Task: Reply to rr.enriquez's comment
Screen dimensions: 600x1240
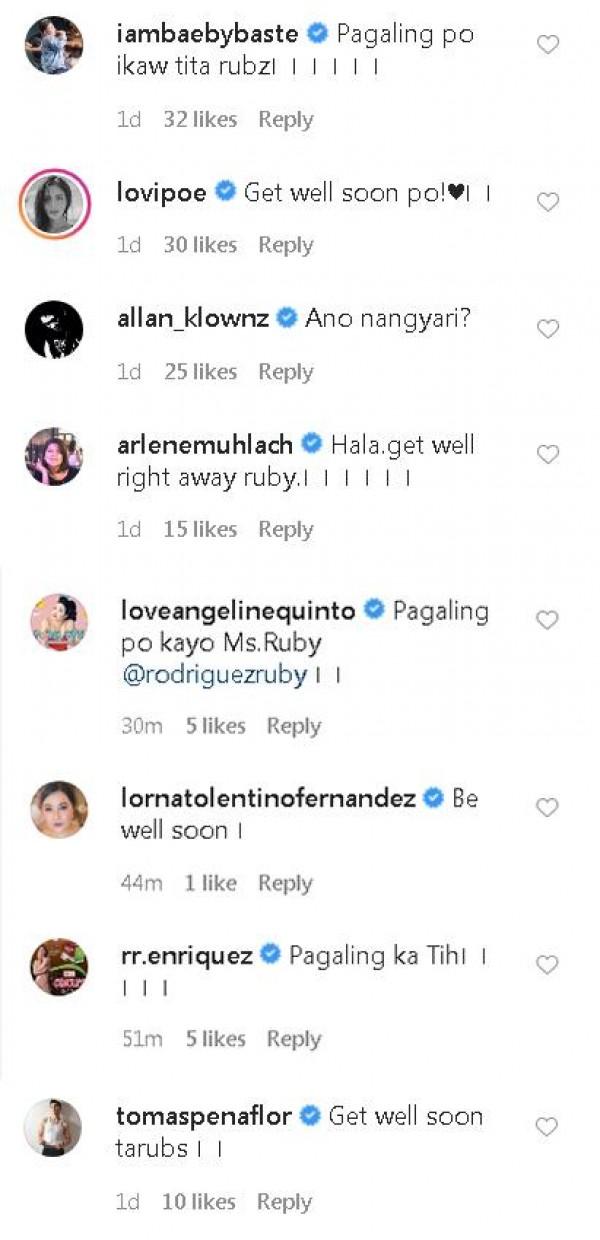Action: (x=293, y=1040)
